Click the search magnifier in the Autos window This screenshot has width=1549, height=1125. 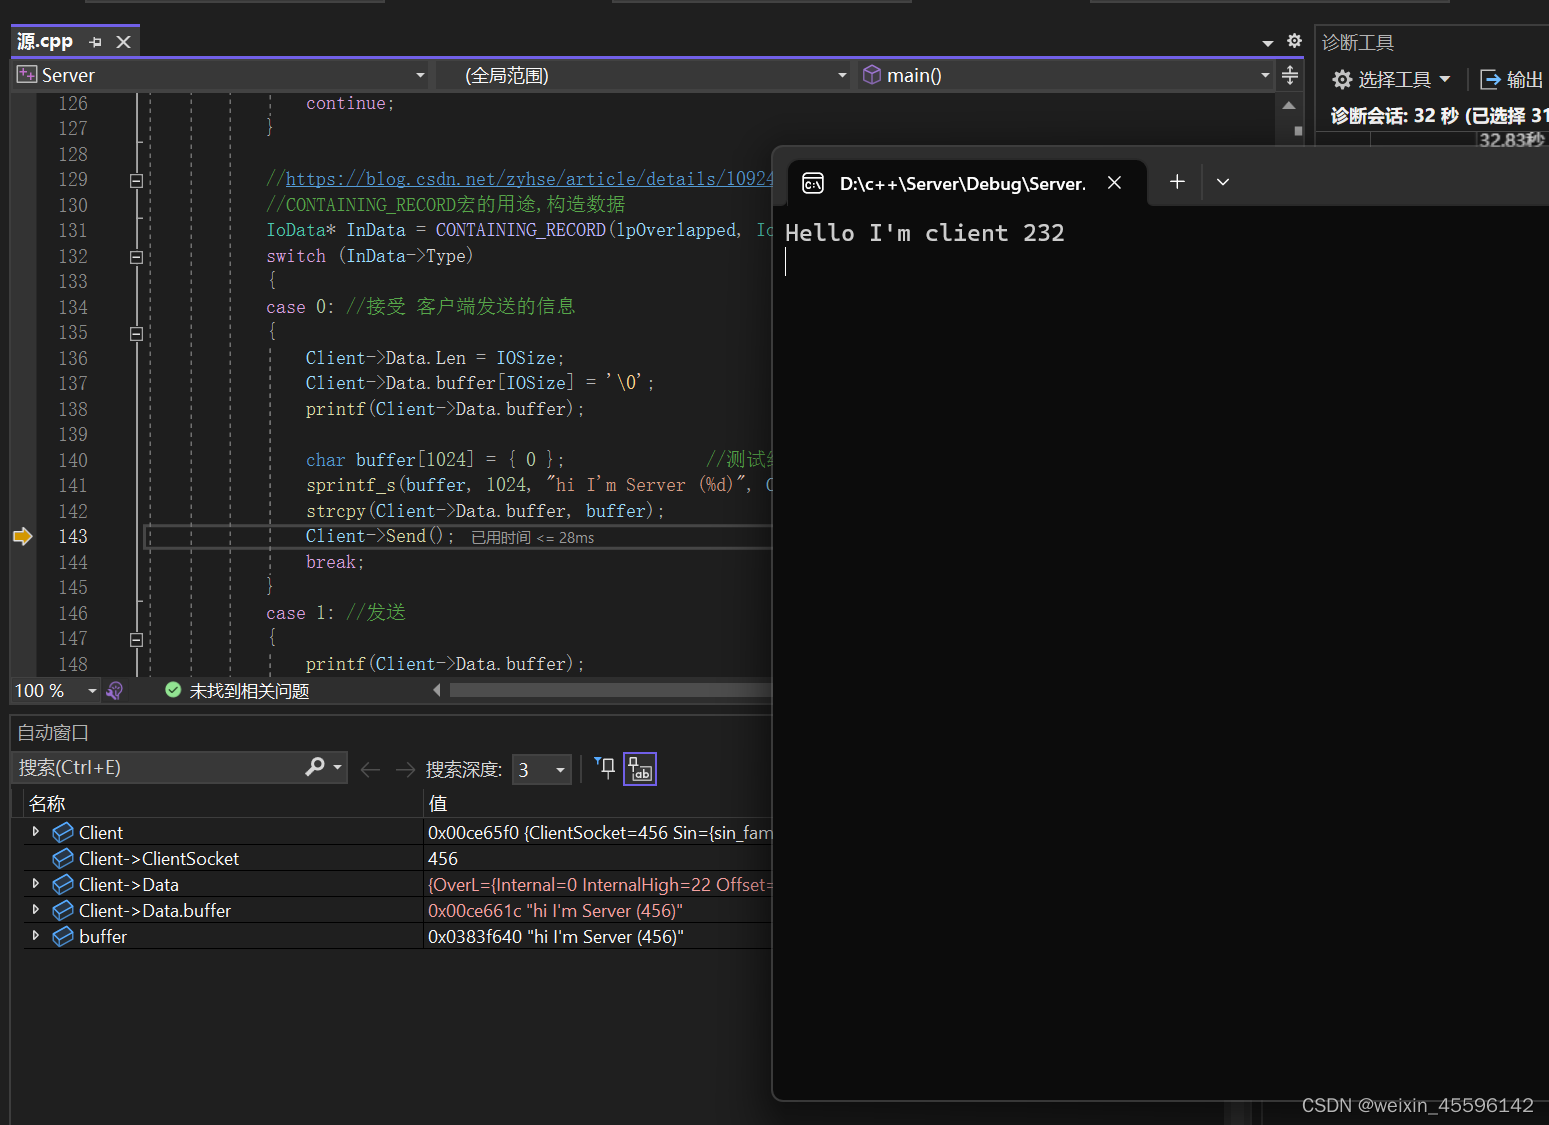(315, 767)
